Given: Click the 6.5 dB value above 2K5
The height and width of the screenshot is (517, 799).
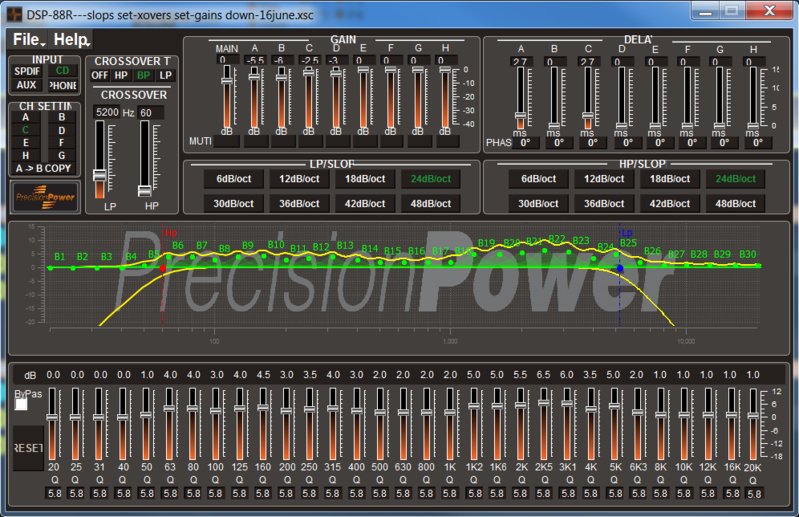Looking at the screenshot, I should (543, 375).
